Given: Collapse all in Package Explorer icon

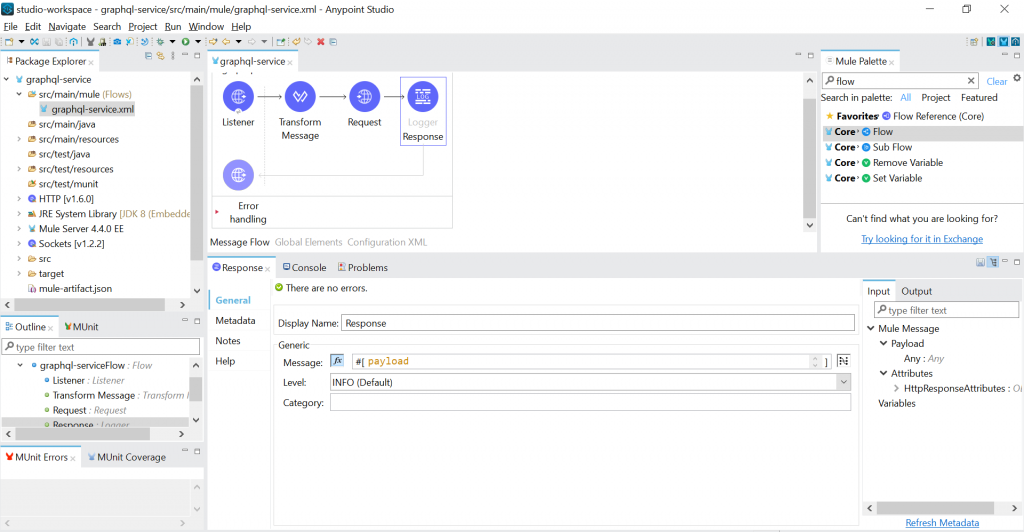Looking at the screenshot, I should click(148, 55).
